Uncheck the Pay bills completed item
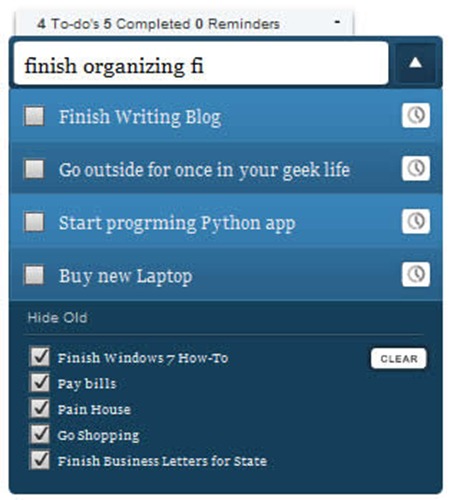The height and width of the screenshot is (500, 450). coord(40,383)
